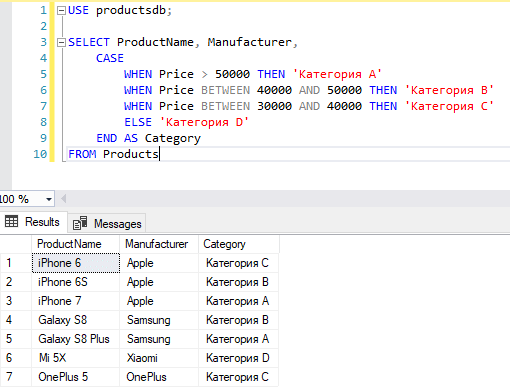Click the CASE keyword on line 4

110,58
